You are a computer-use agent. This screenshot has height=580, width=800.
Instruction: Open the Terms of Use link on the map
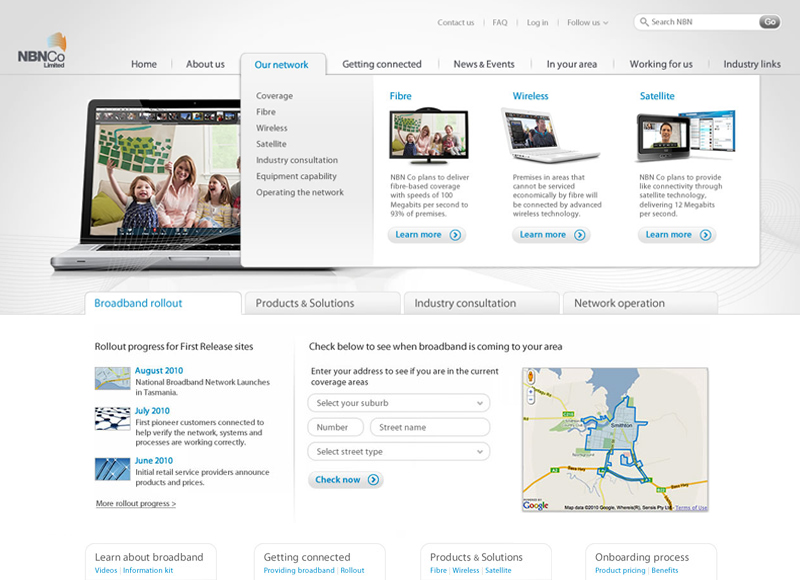(x=689, y=507)
